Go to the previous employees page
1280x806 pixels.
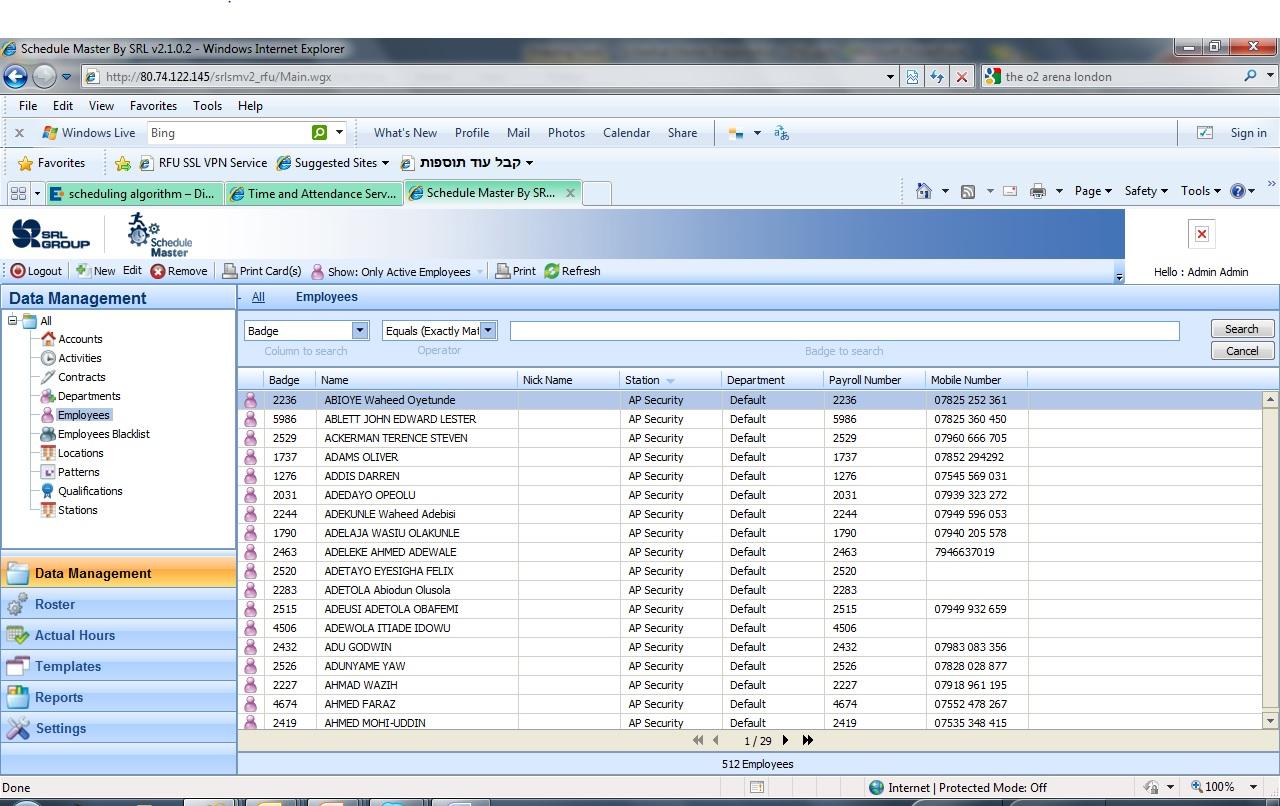coord(716,741)
